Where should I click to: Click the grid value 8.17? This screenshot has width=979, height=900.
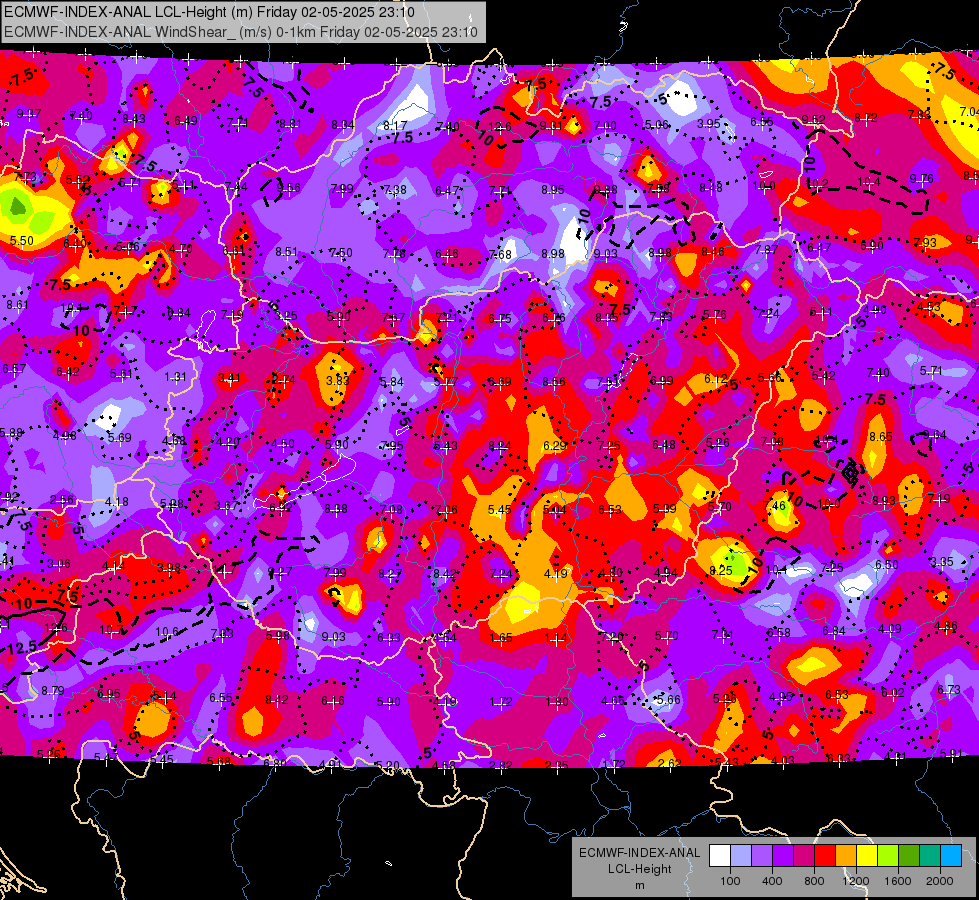395,126
